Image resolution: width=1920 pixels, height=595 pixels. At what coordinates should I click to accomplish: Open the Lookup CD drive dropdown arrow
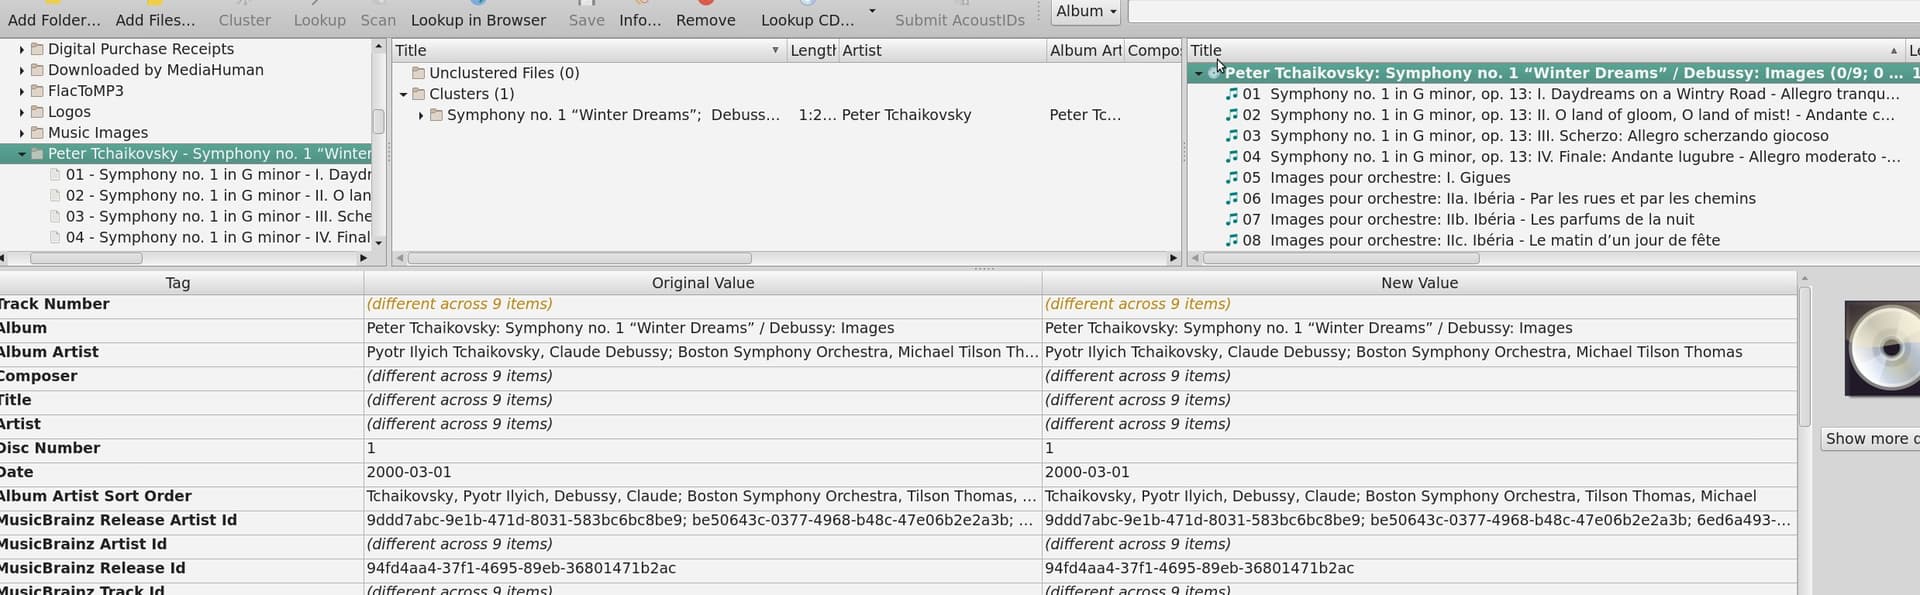click(x=872, y=11)
